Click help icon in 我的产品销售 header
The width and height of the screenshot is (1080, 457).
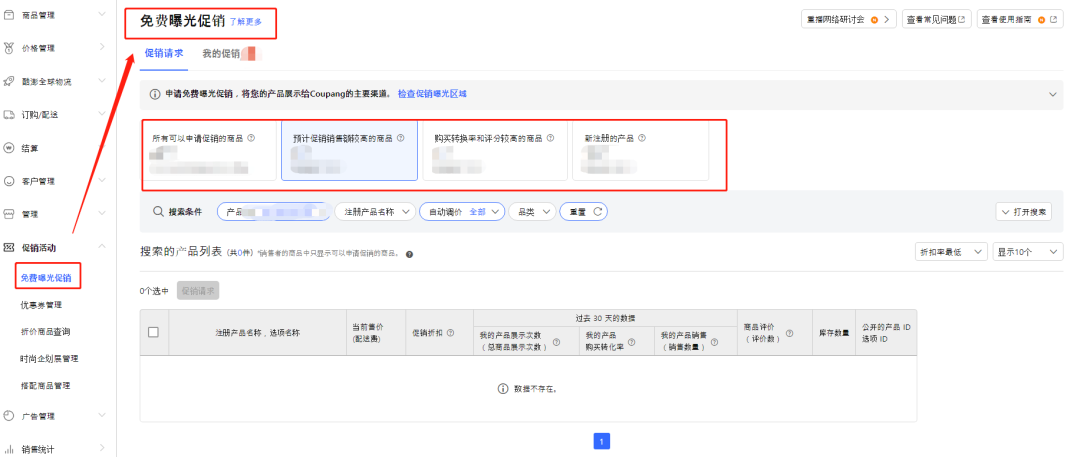714,341
